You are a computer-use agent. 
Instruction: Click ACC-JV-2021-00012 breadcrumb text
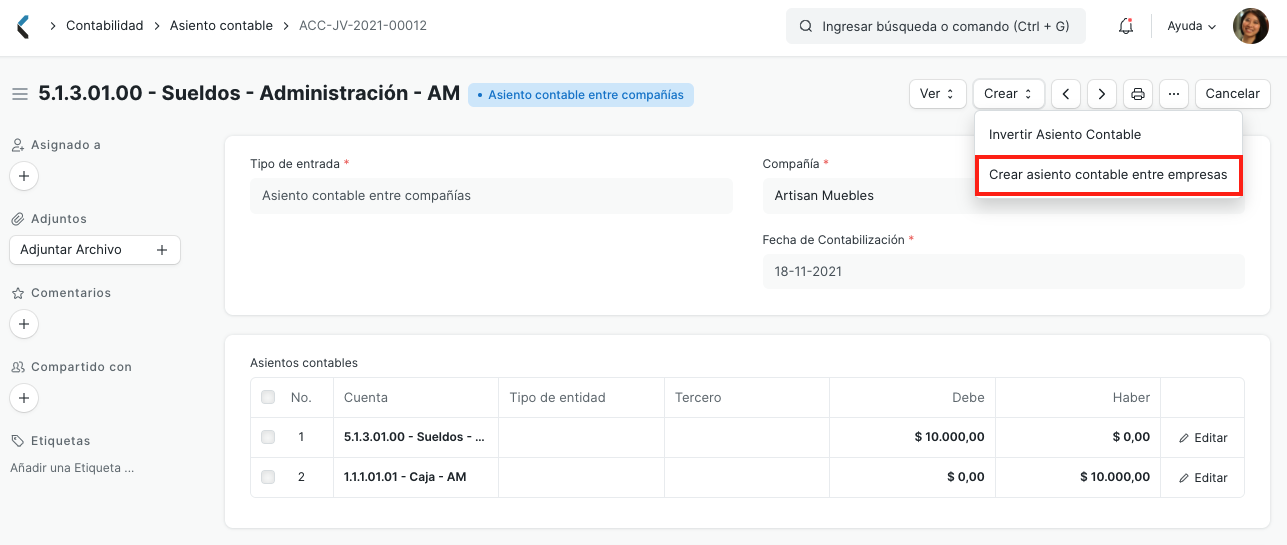363,26
